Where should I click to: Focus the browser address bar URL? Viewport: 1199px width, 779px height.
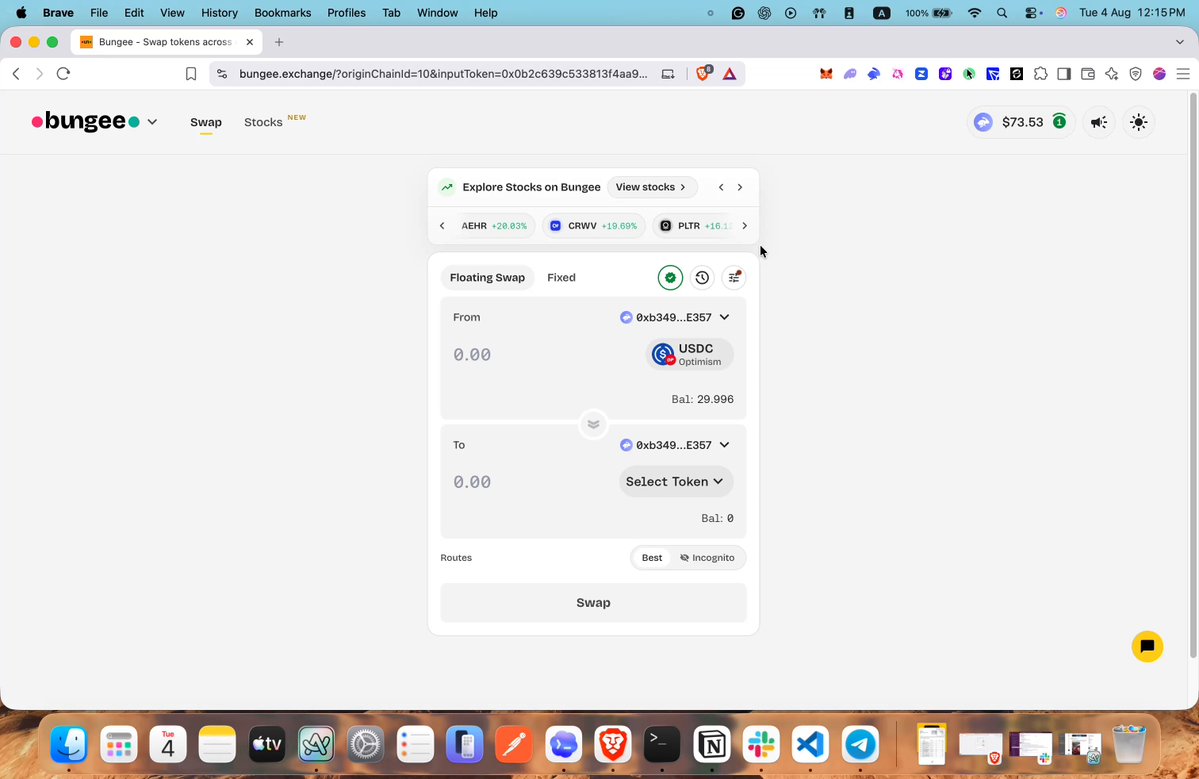(444, 73)
